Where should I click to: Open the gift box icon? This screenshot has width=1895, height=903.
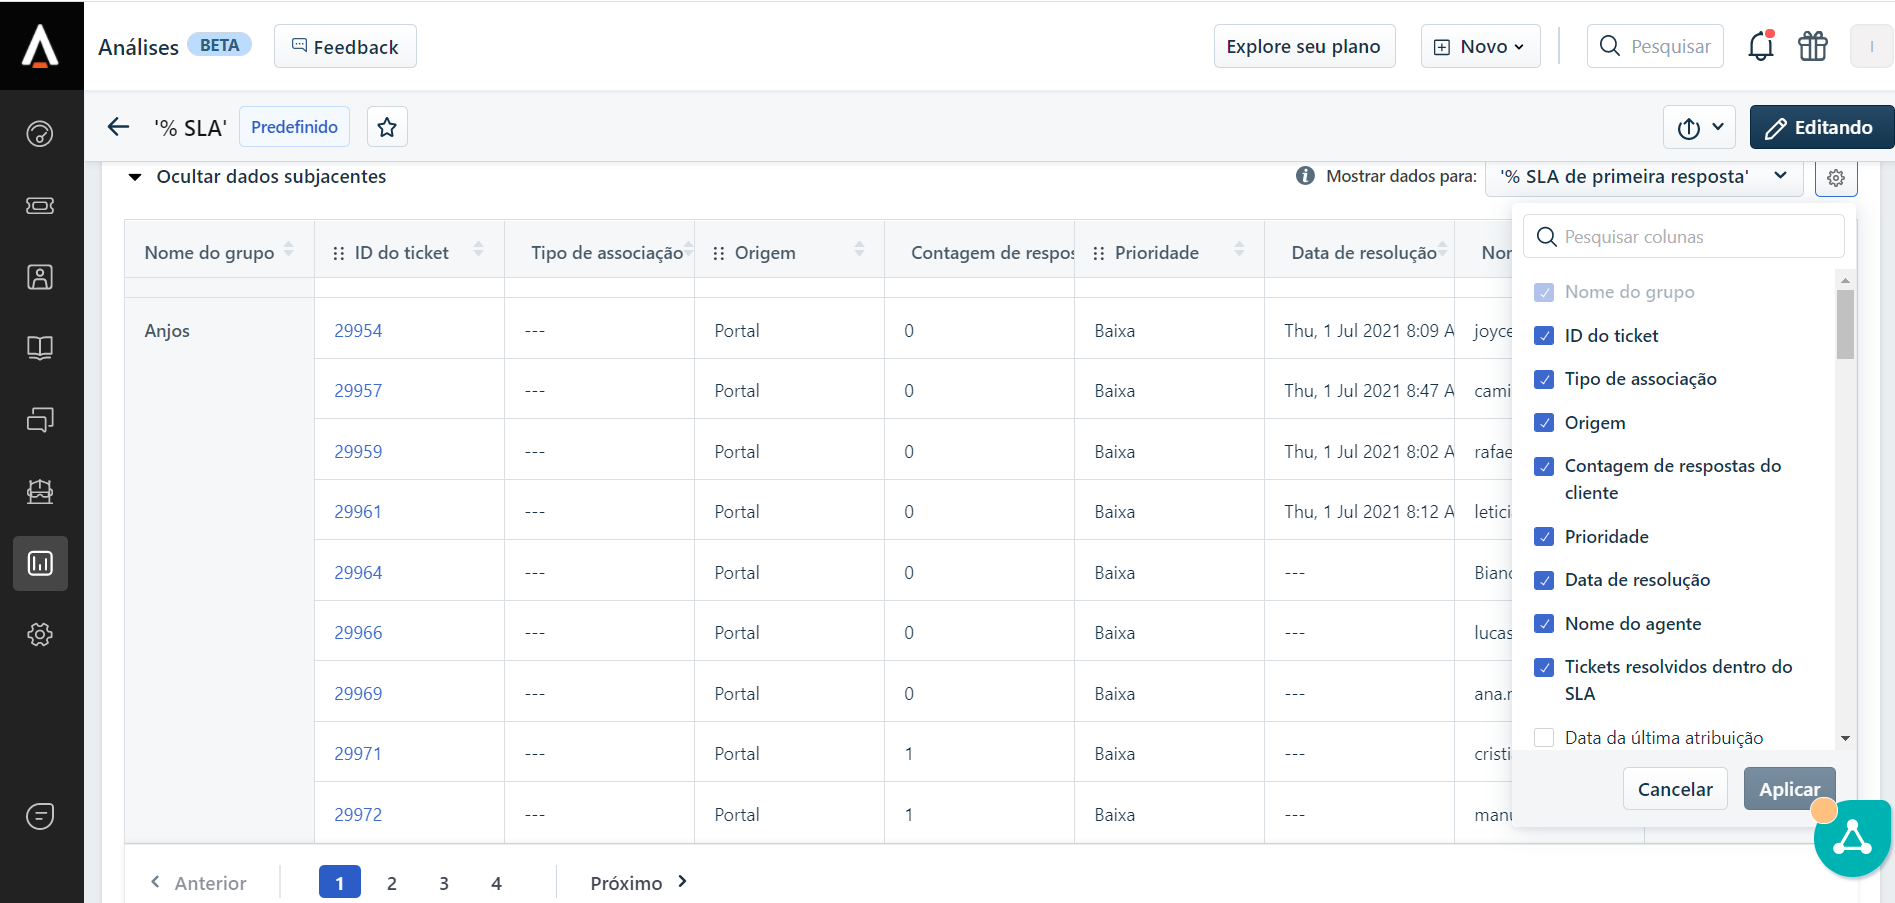point(1812,47)
